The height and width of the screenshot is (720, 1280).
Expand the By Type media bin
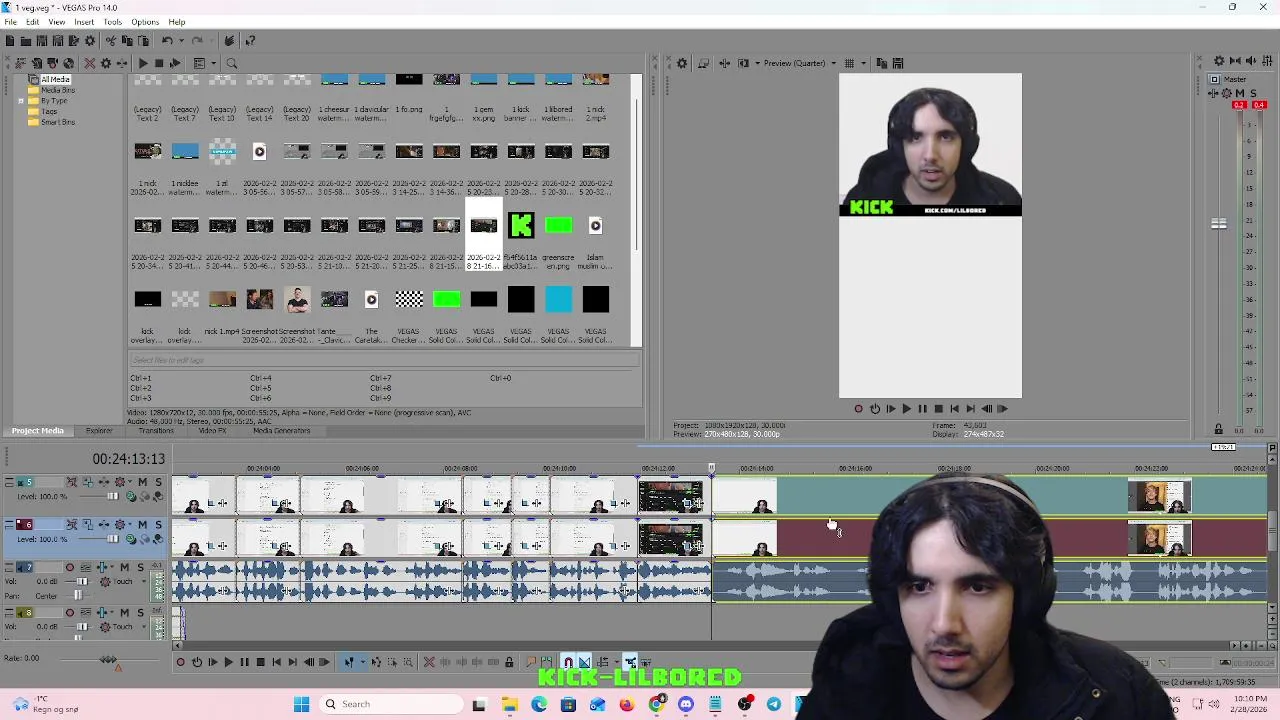pos(21,101)
